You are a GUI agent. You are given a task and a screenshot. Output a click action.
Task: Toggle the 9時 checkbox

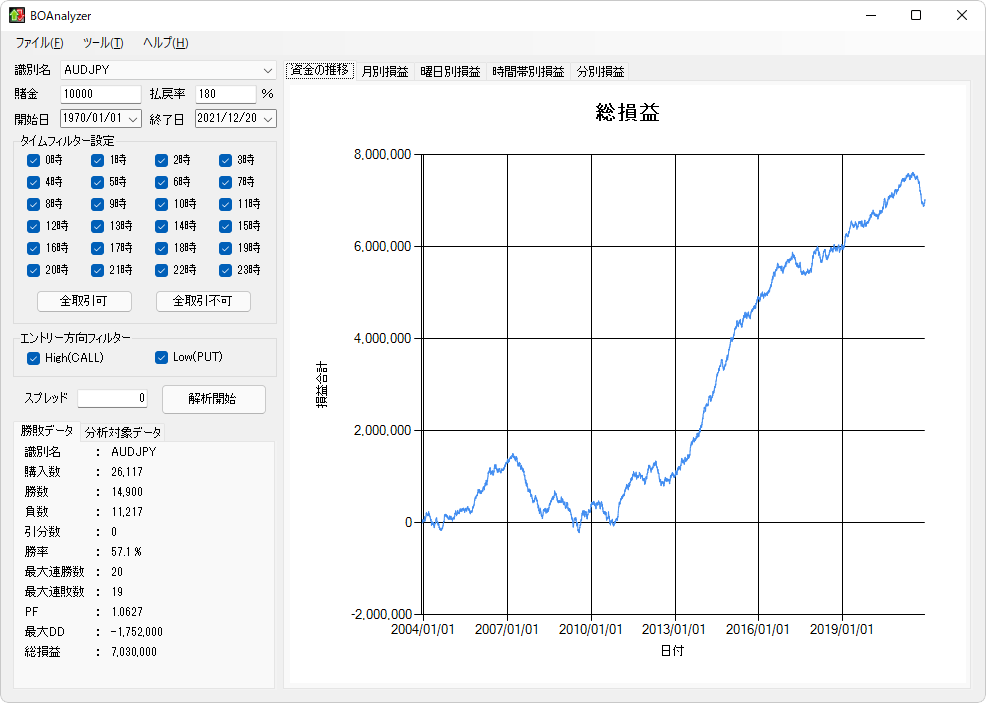tap(97, 204)
